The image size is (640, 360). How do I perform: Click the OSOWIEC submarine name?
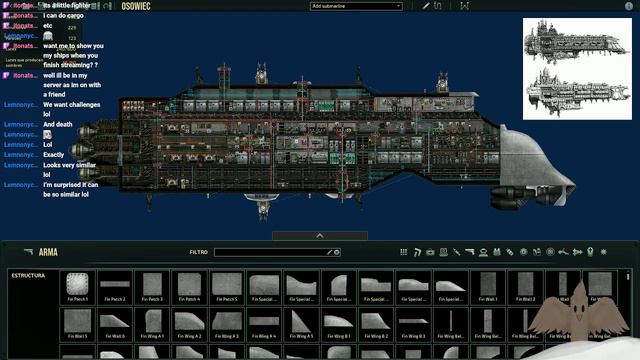[x=136, y=6]
